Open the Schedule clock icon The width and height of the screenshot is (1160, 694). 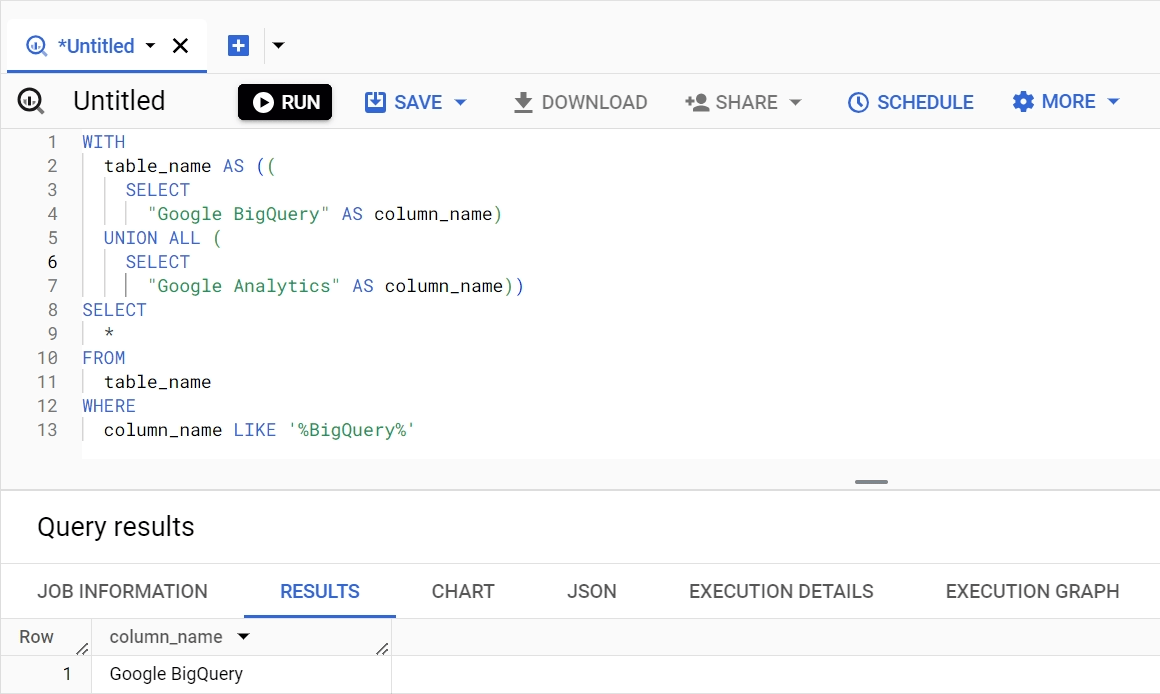[858, 102]
